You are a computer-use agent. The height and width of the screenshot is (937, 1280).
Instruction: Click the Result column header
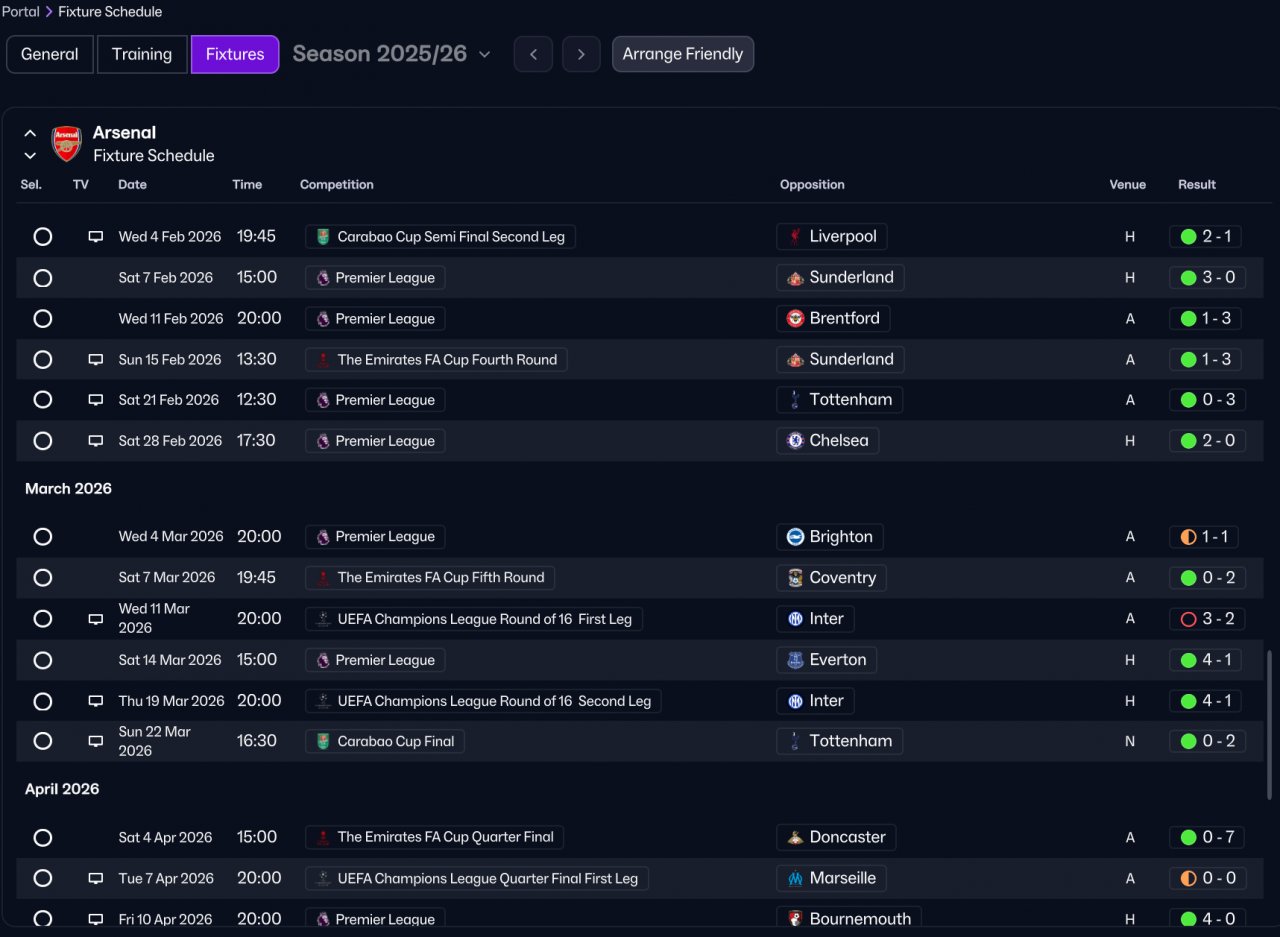tap(1197, 185)
